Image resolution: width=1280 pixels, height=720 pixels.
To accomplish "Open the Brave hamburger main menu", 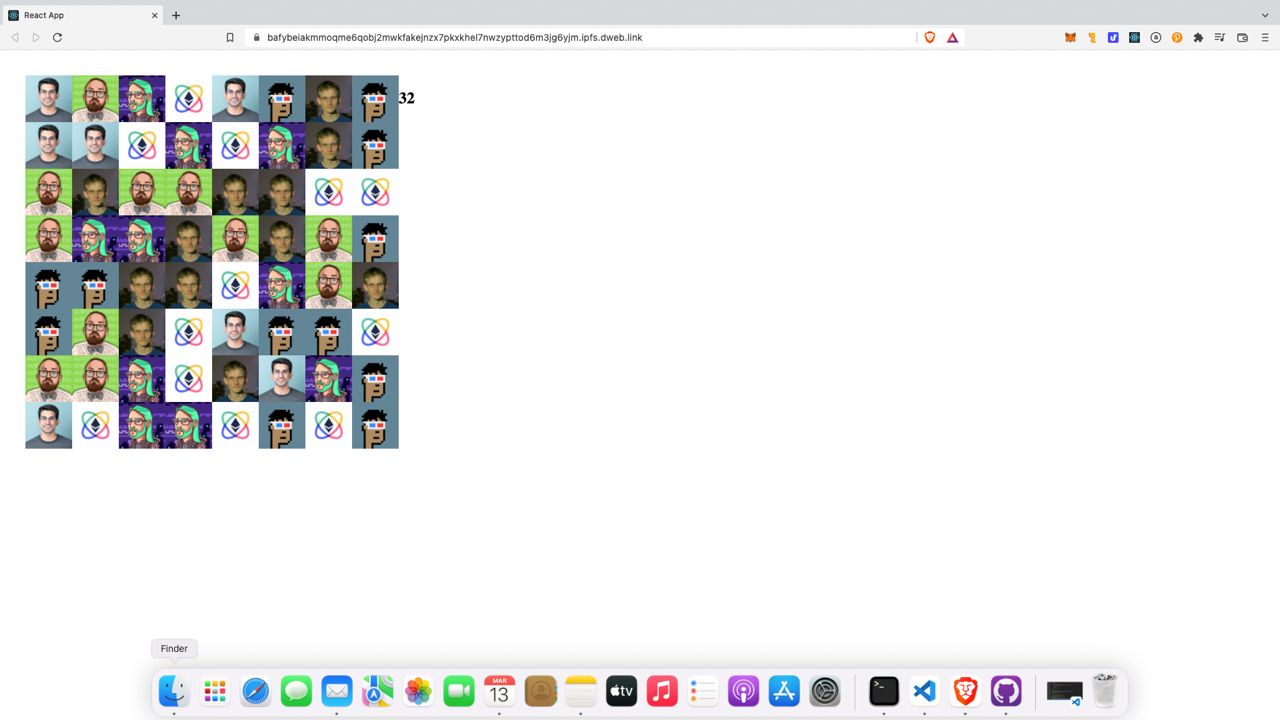I will point(1265,37).
